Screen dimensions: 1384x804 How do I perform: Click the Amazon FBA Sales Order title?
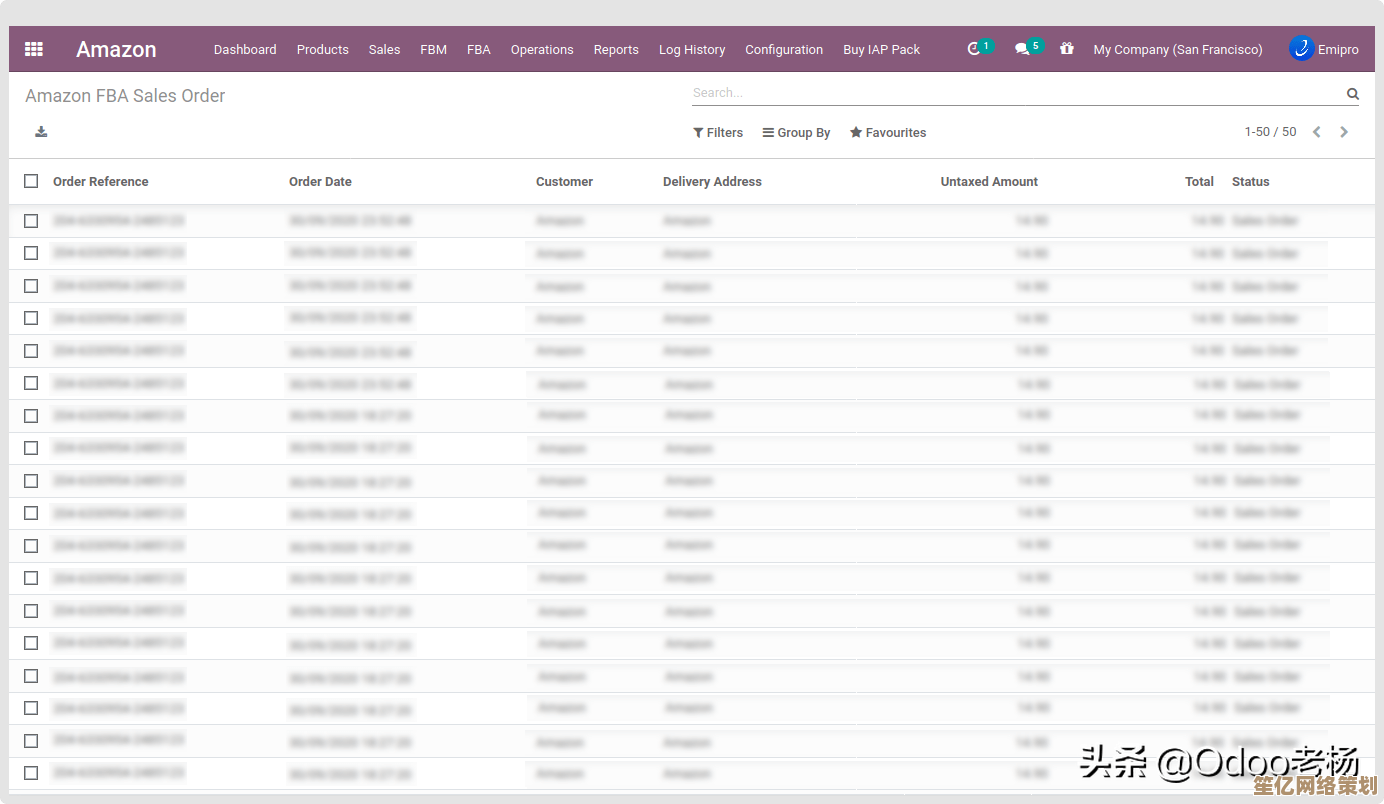click(125, 96)
